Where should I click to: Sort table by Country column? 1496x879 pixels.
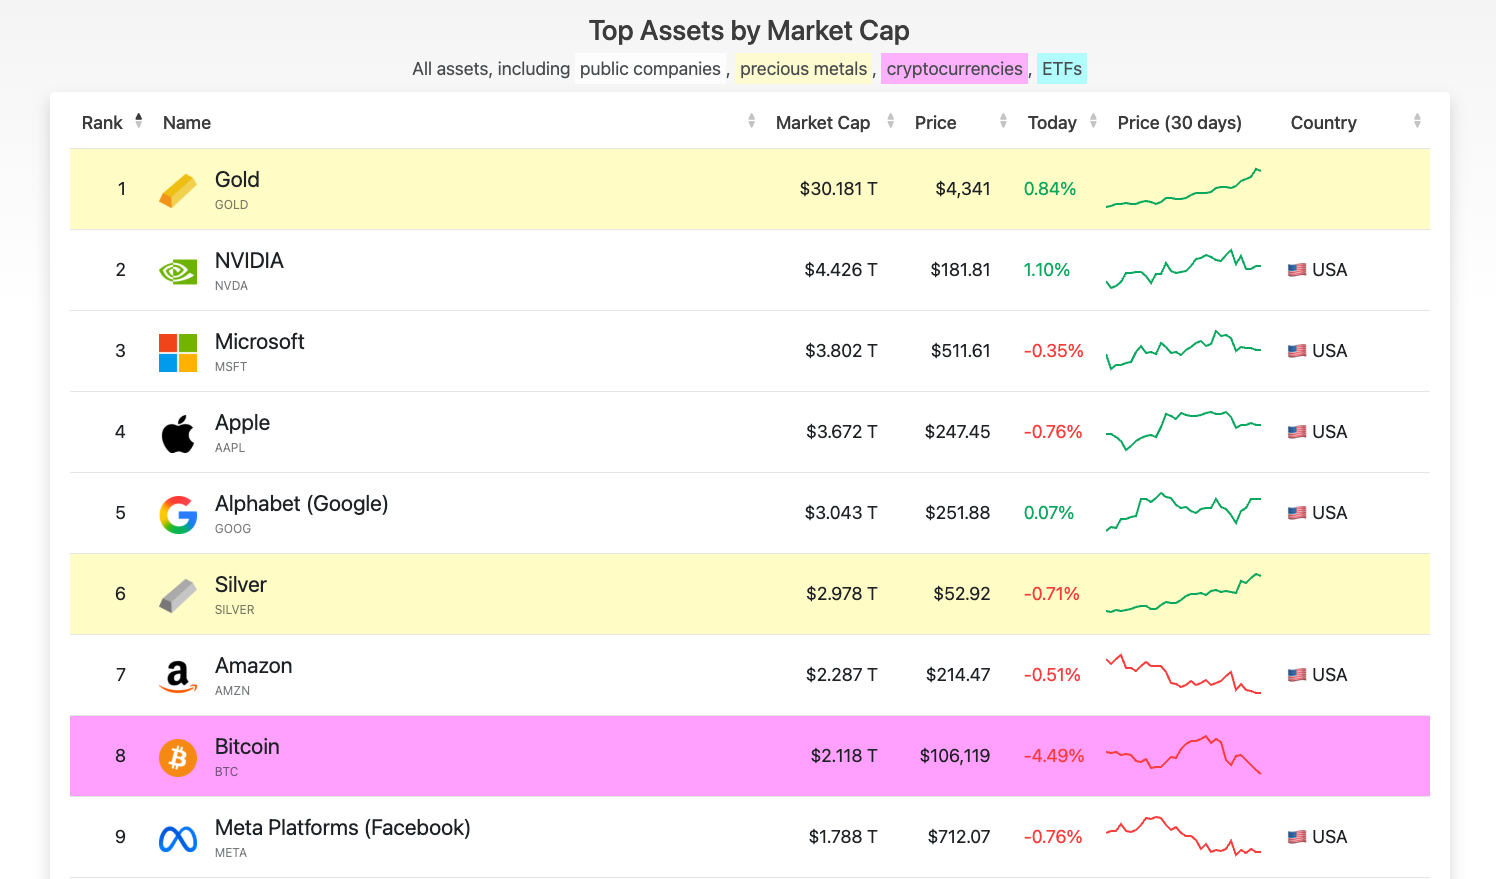point(1417,121)
